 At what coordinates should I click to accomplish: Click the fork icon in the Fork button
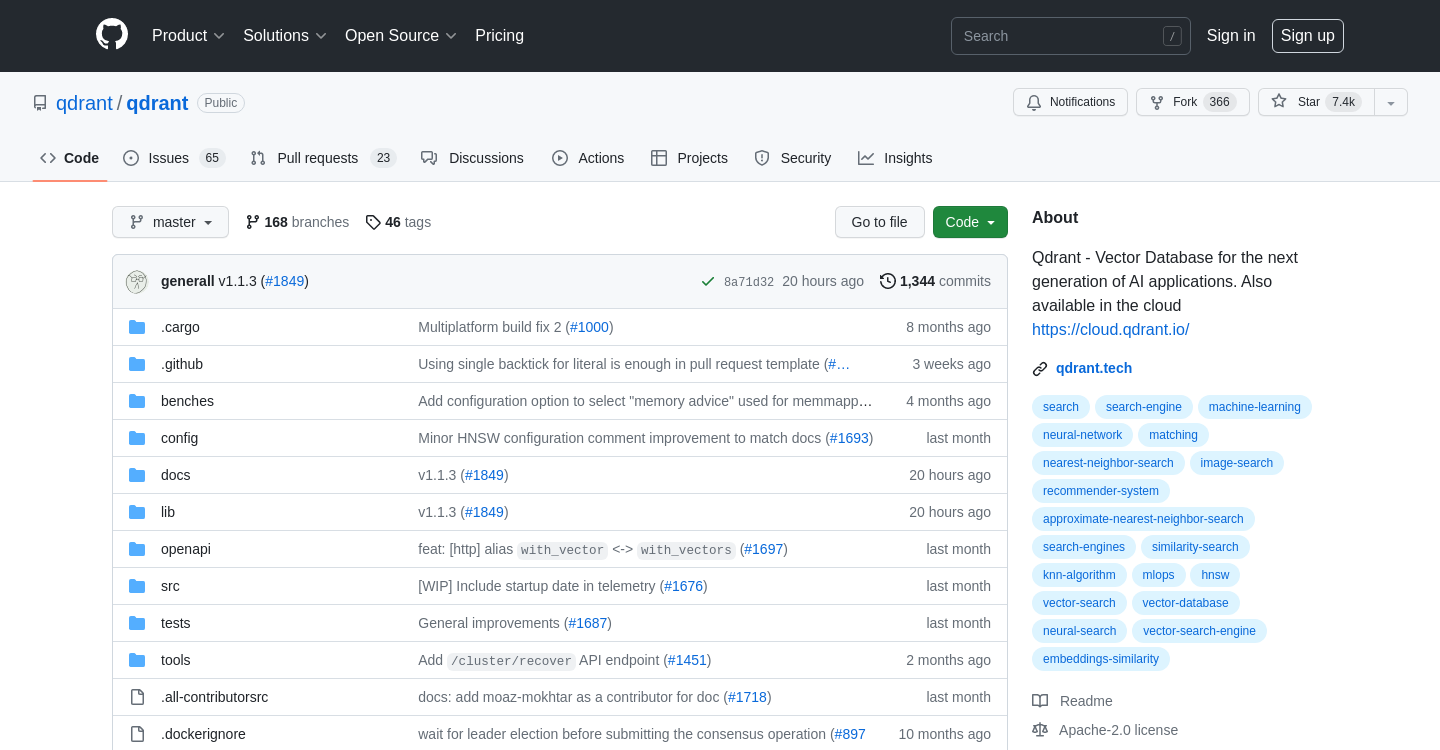pyautogui.click(x=1157, y=102)
